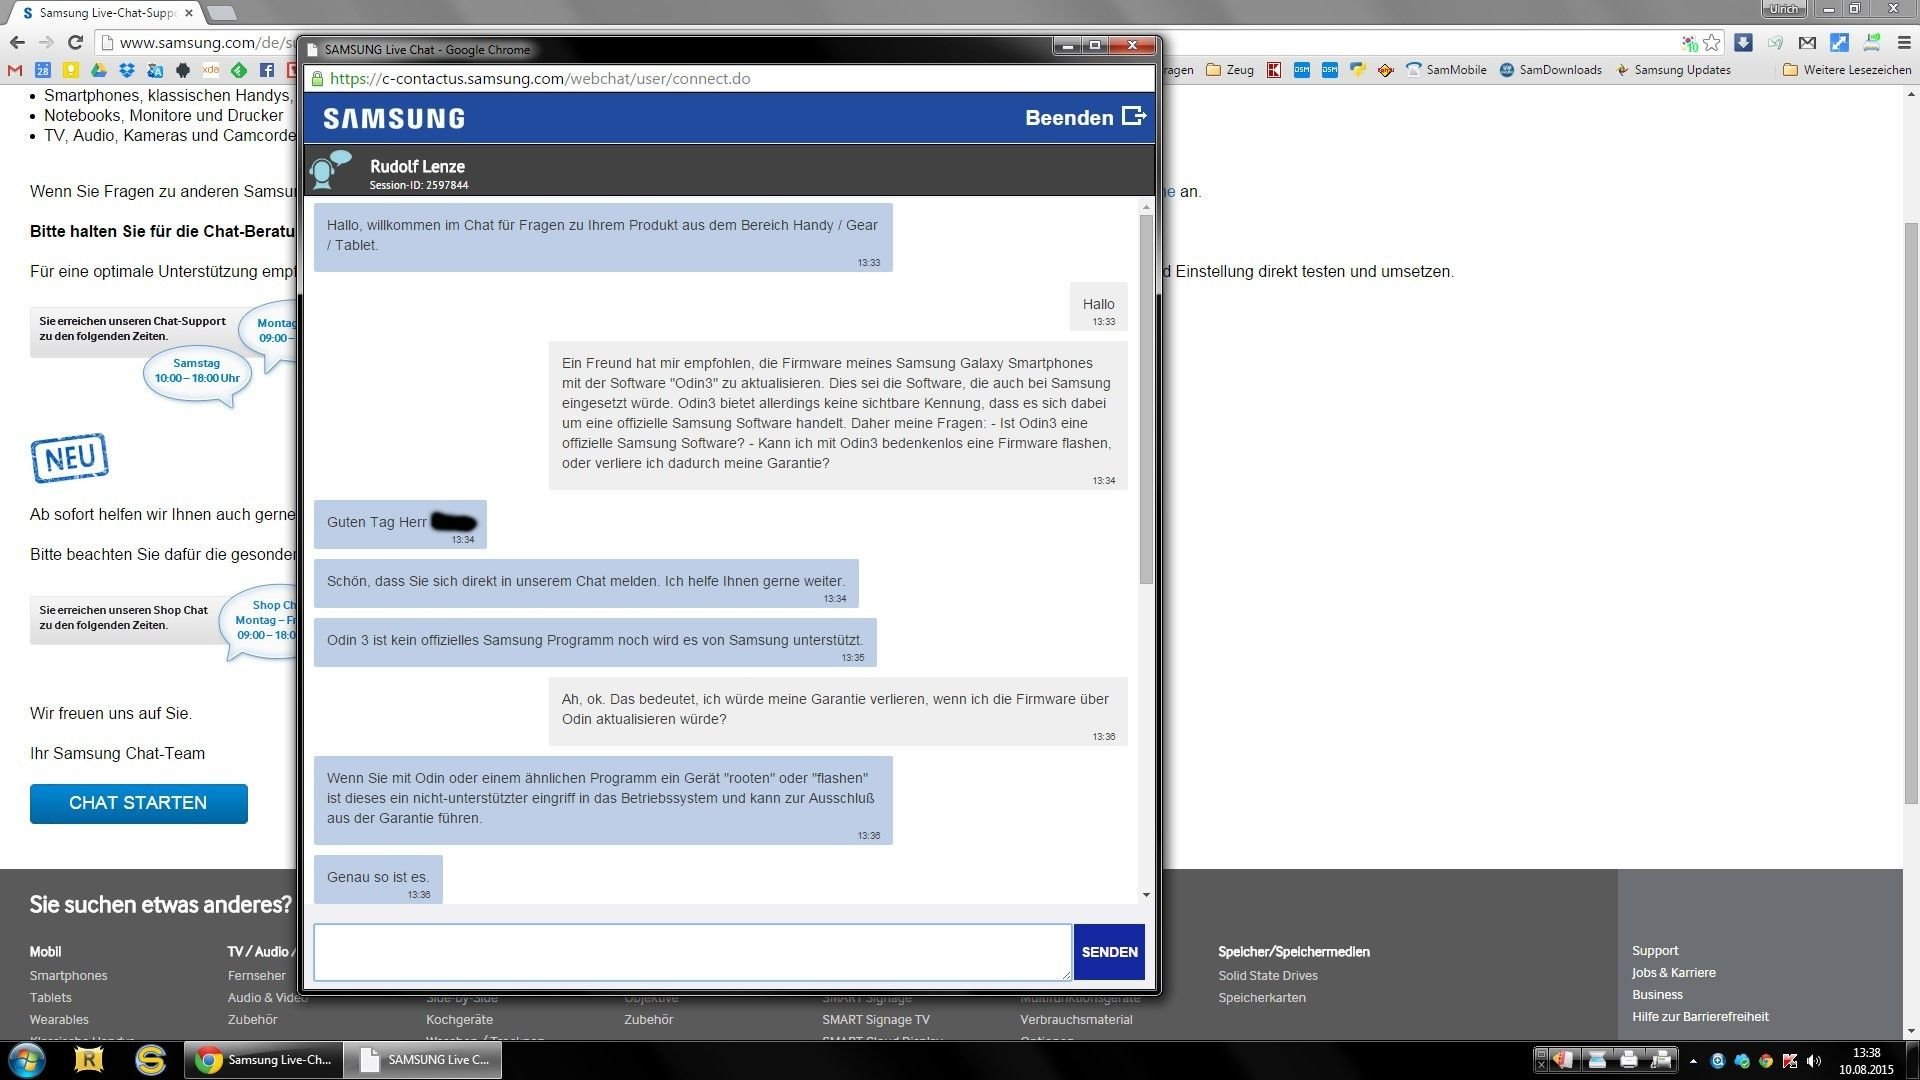The image size is (1920, 1080).
Task: Open the xda bookmark icon
Action: pyautogui.click(x=210, y=70)
